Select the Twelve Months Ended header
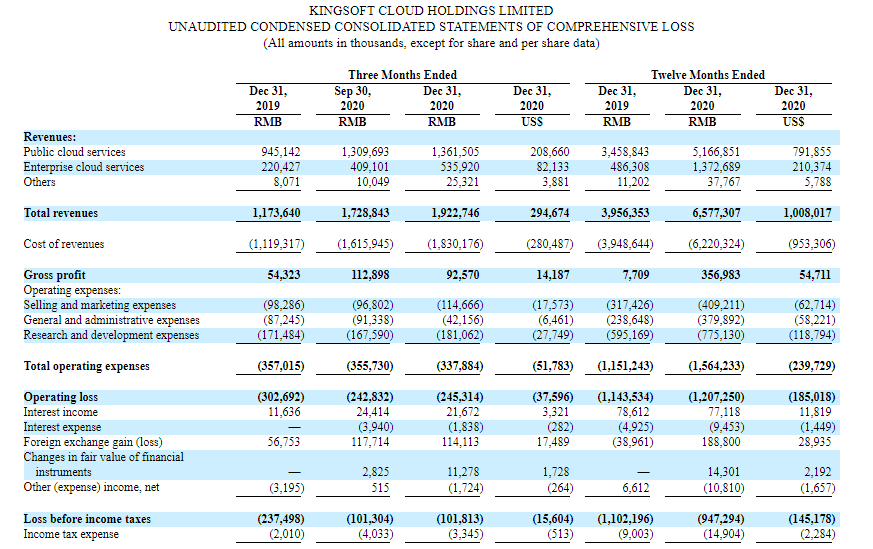Viewport: 873px width, 549px height. 708,75
